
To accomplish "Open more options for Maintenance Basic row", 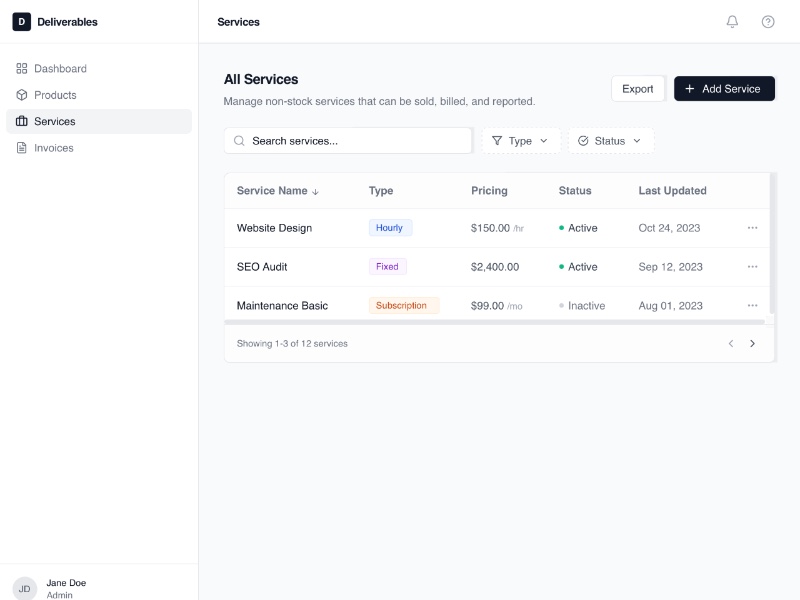I will coord(752,306).
